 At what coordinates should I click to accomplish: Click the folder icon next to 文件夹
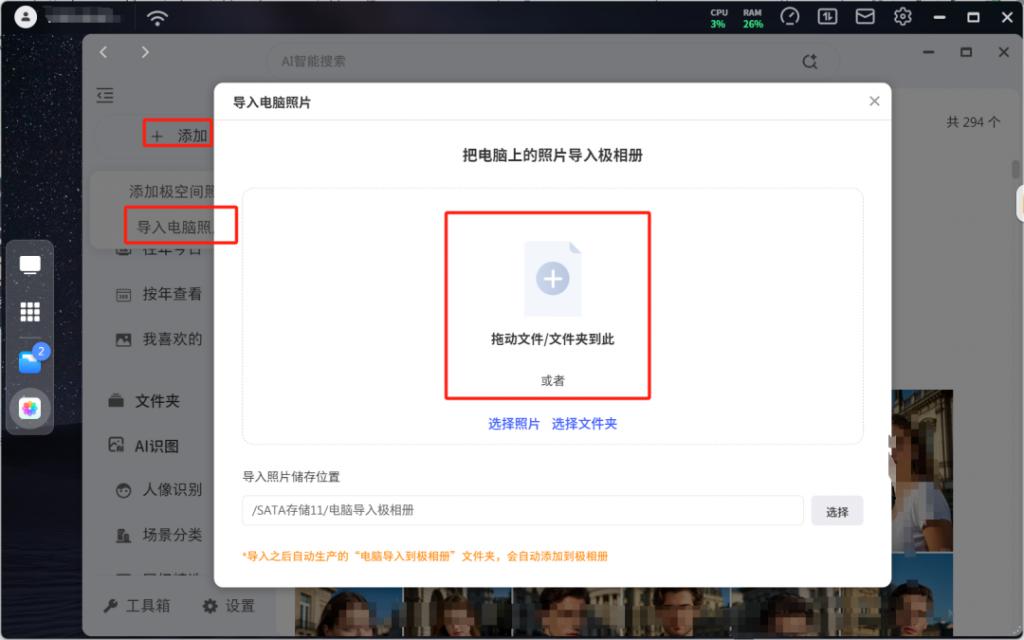point(116,400)
